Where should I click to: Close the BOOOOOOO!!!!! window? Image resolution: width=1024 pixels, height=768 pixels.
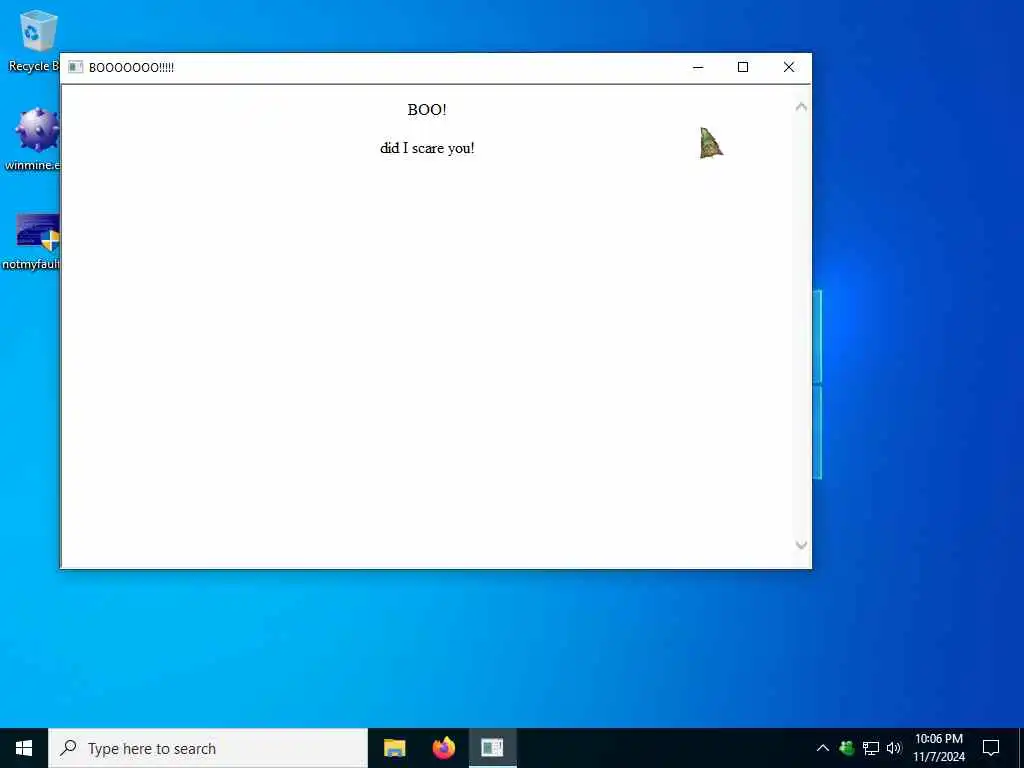788,67
